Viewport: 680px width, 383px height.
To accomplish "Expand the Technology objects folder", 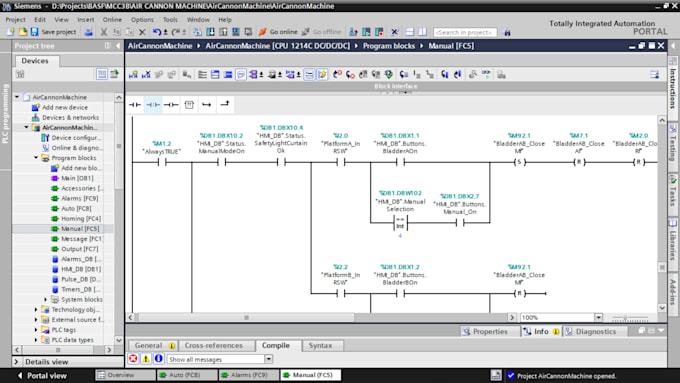I will (36, 309).
